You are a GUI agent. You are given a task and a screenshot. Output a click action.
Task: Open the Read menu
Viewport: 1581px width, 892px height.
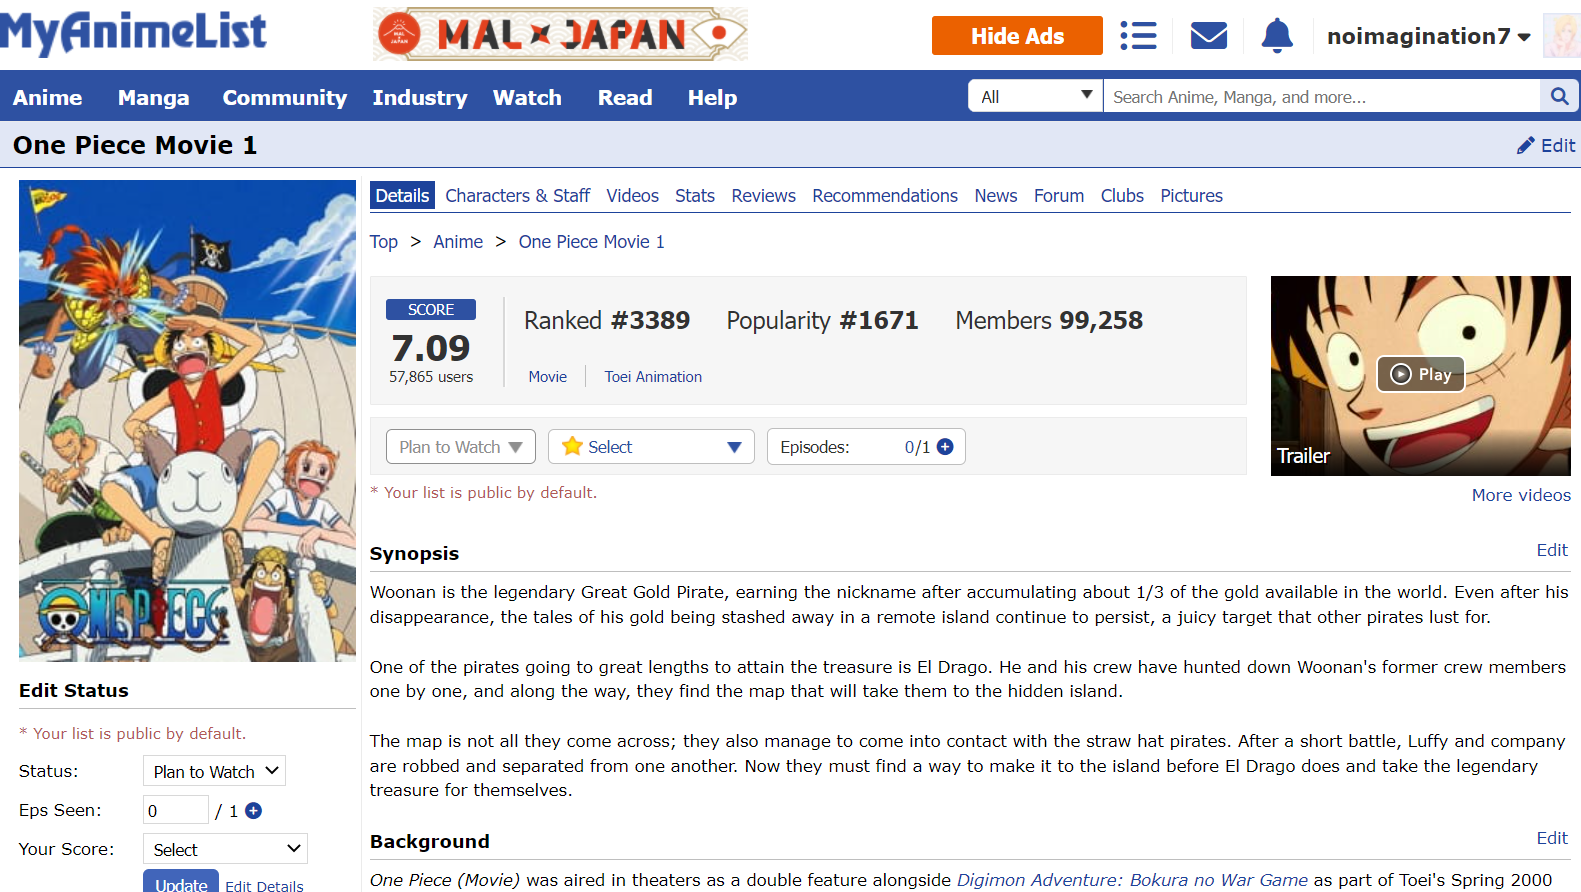pyautogui.click(x=625, y=97)
